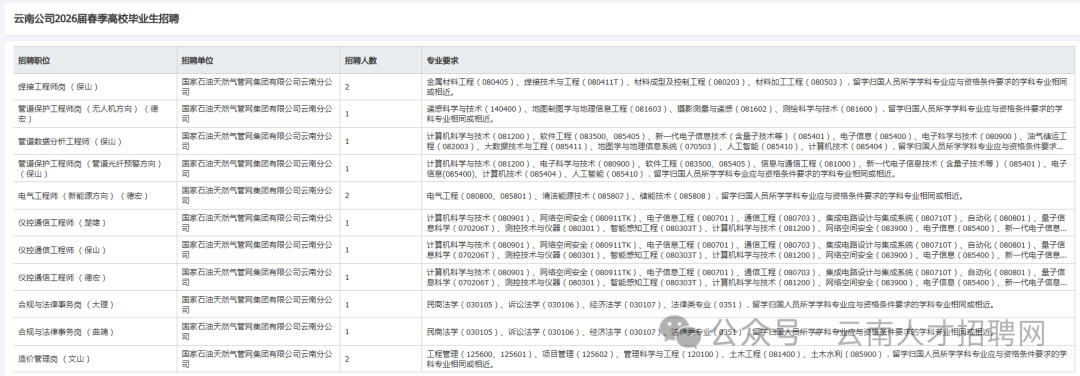The height and width of the screenshot is (376, 1080).
Task: Select the headcount 1 for 合规与法律事务岗（曲靖） row
Action: (347, 331)
